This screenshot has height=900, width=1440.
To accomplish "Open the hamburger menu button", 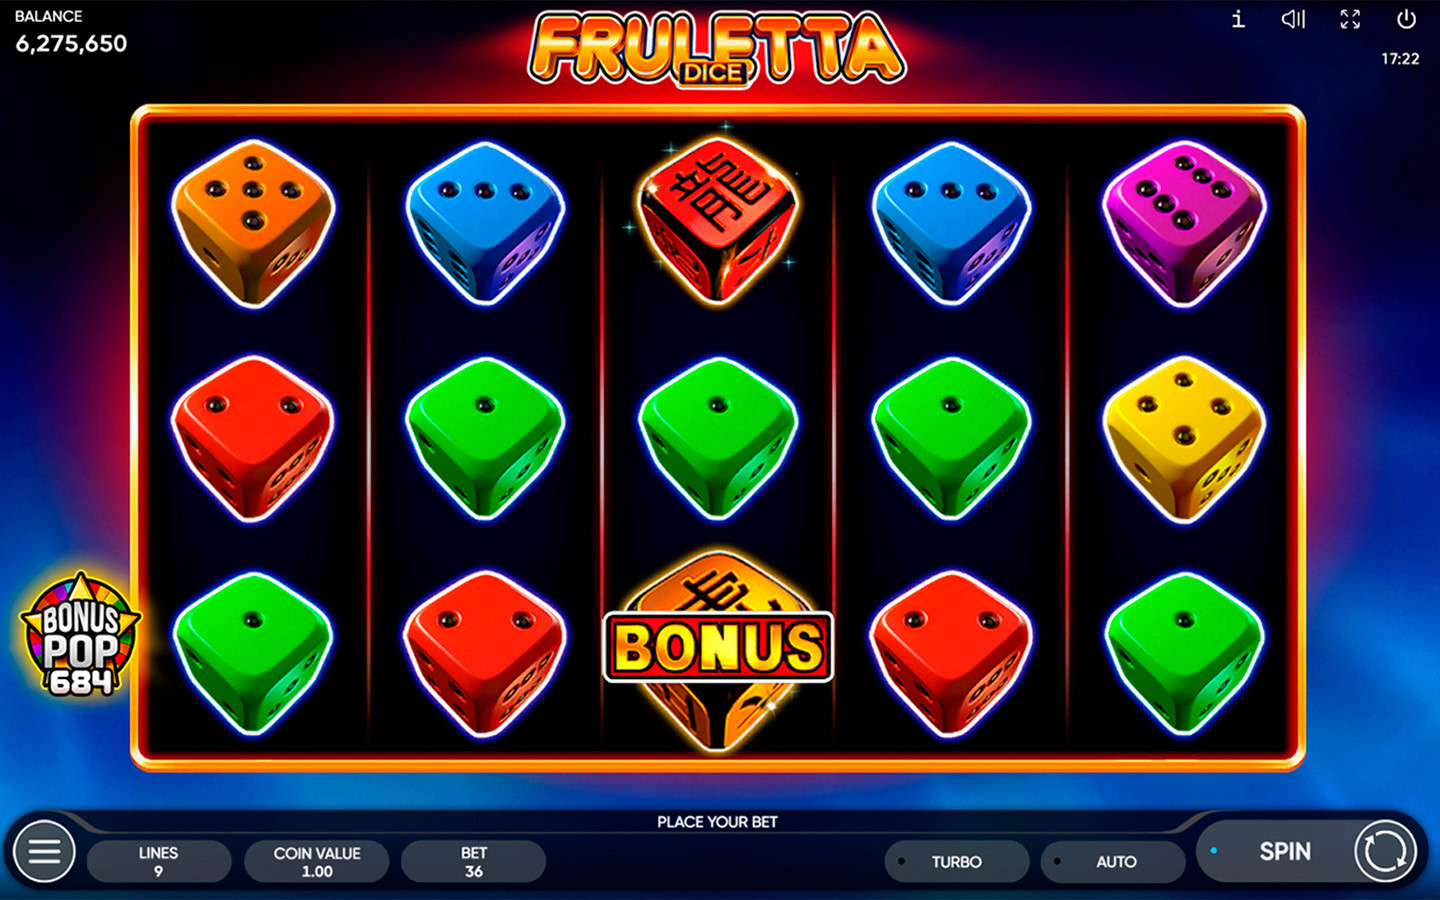I will point(44,851).
